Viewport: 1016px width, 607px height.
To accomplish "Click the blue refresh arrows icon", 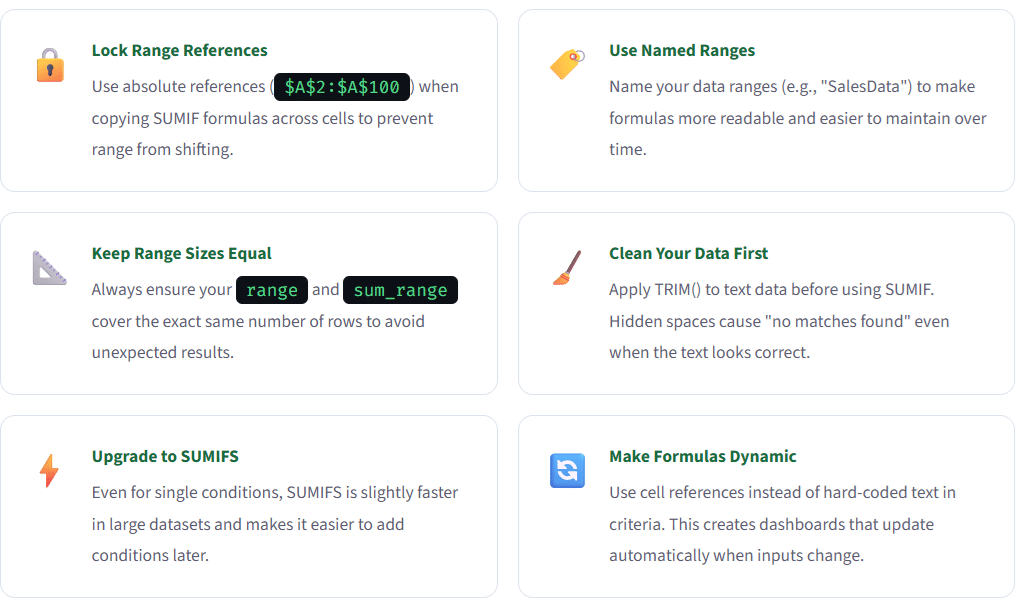I will click(x=567, y=471).
